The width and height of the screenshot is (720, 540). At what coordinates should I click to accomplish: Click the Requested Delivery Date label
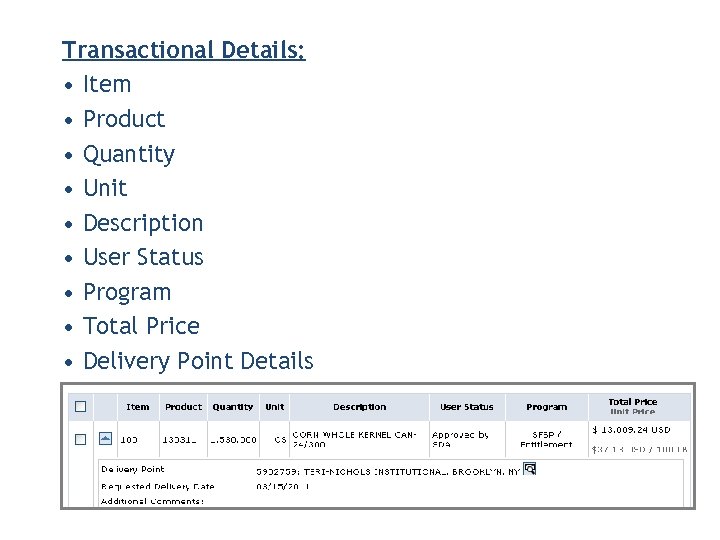click(x=158, y=486)
